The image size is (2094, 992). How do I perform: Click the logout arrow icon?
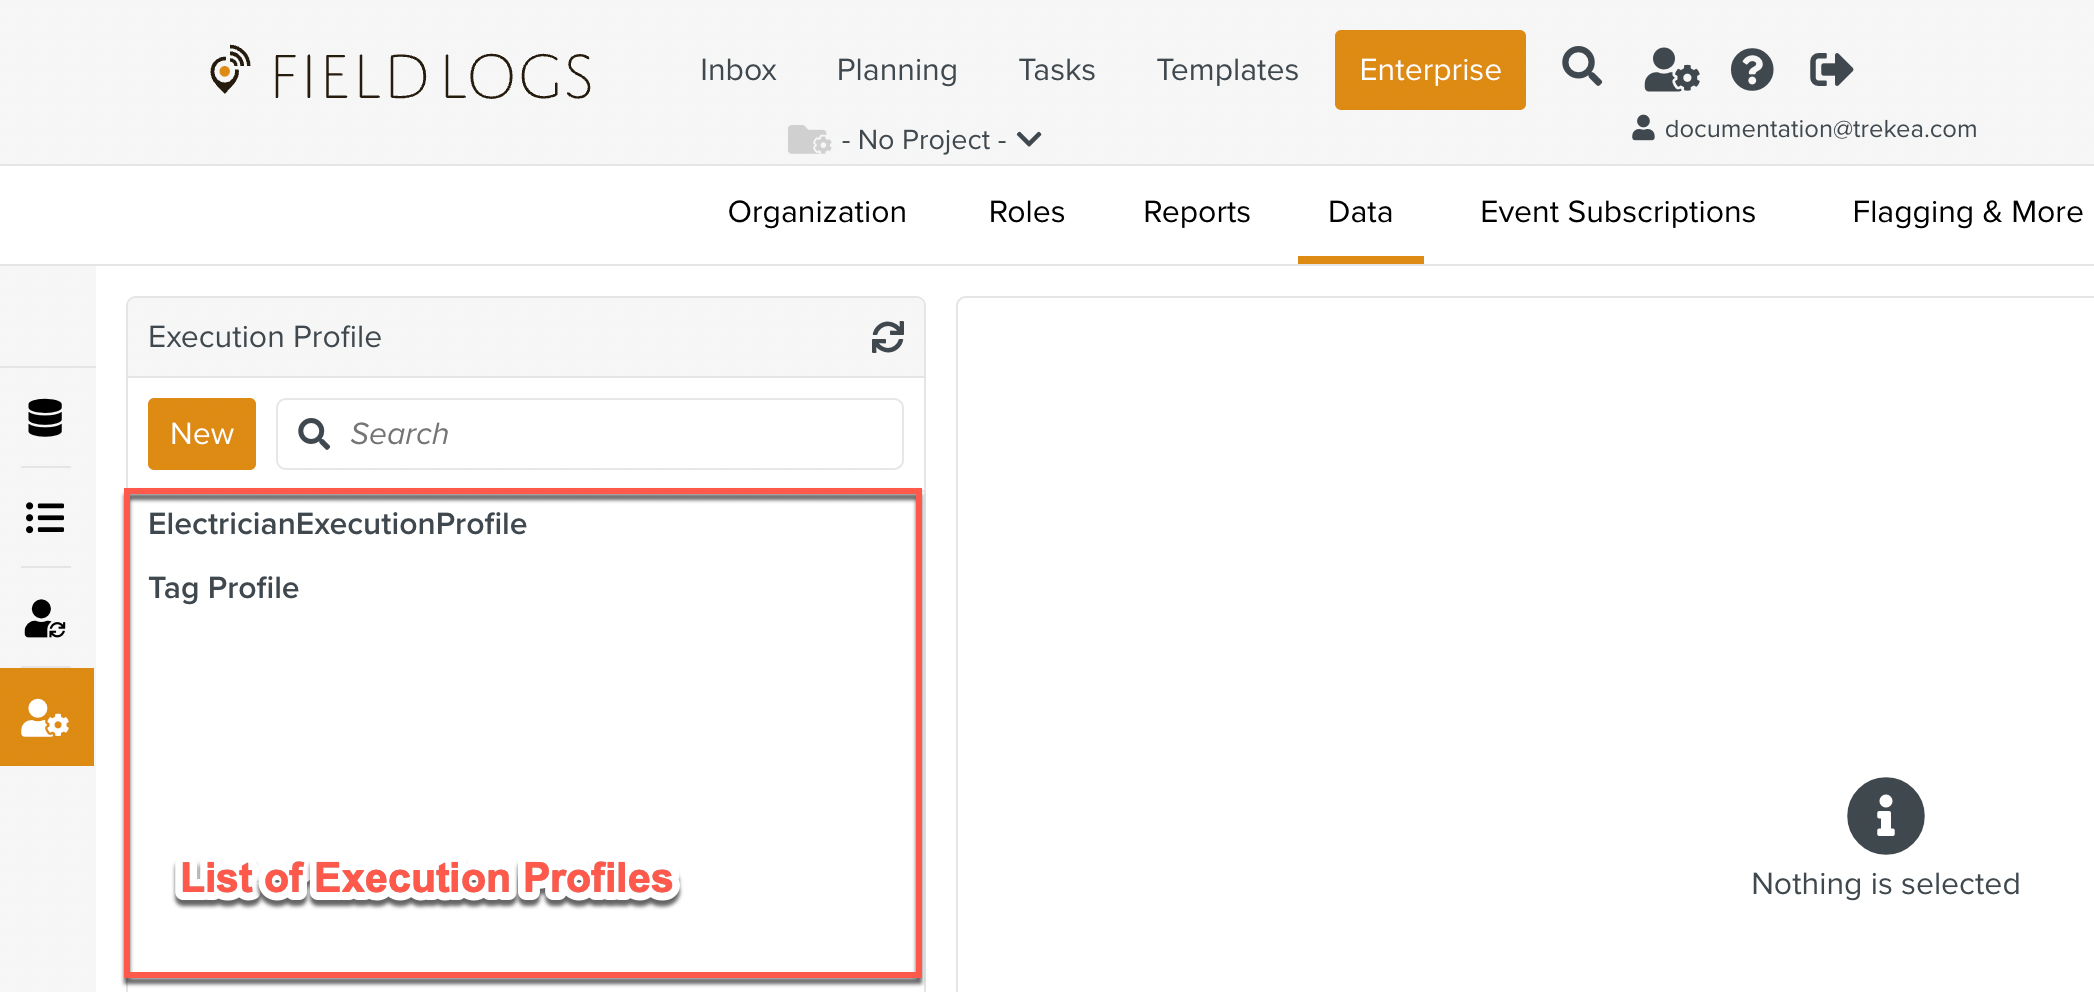[1830, 69]
